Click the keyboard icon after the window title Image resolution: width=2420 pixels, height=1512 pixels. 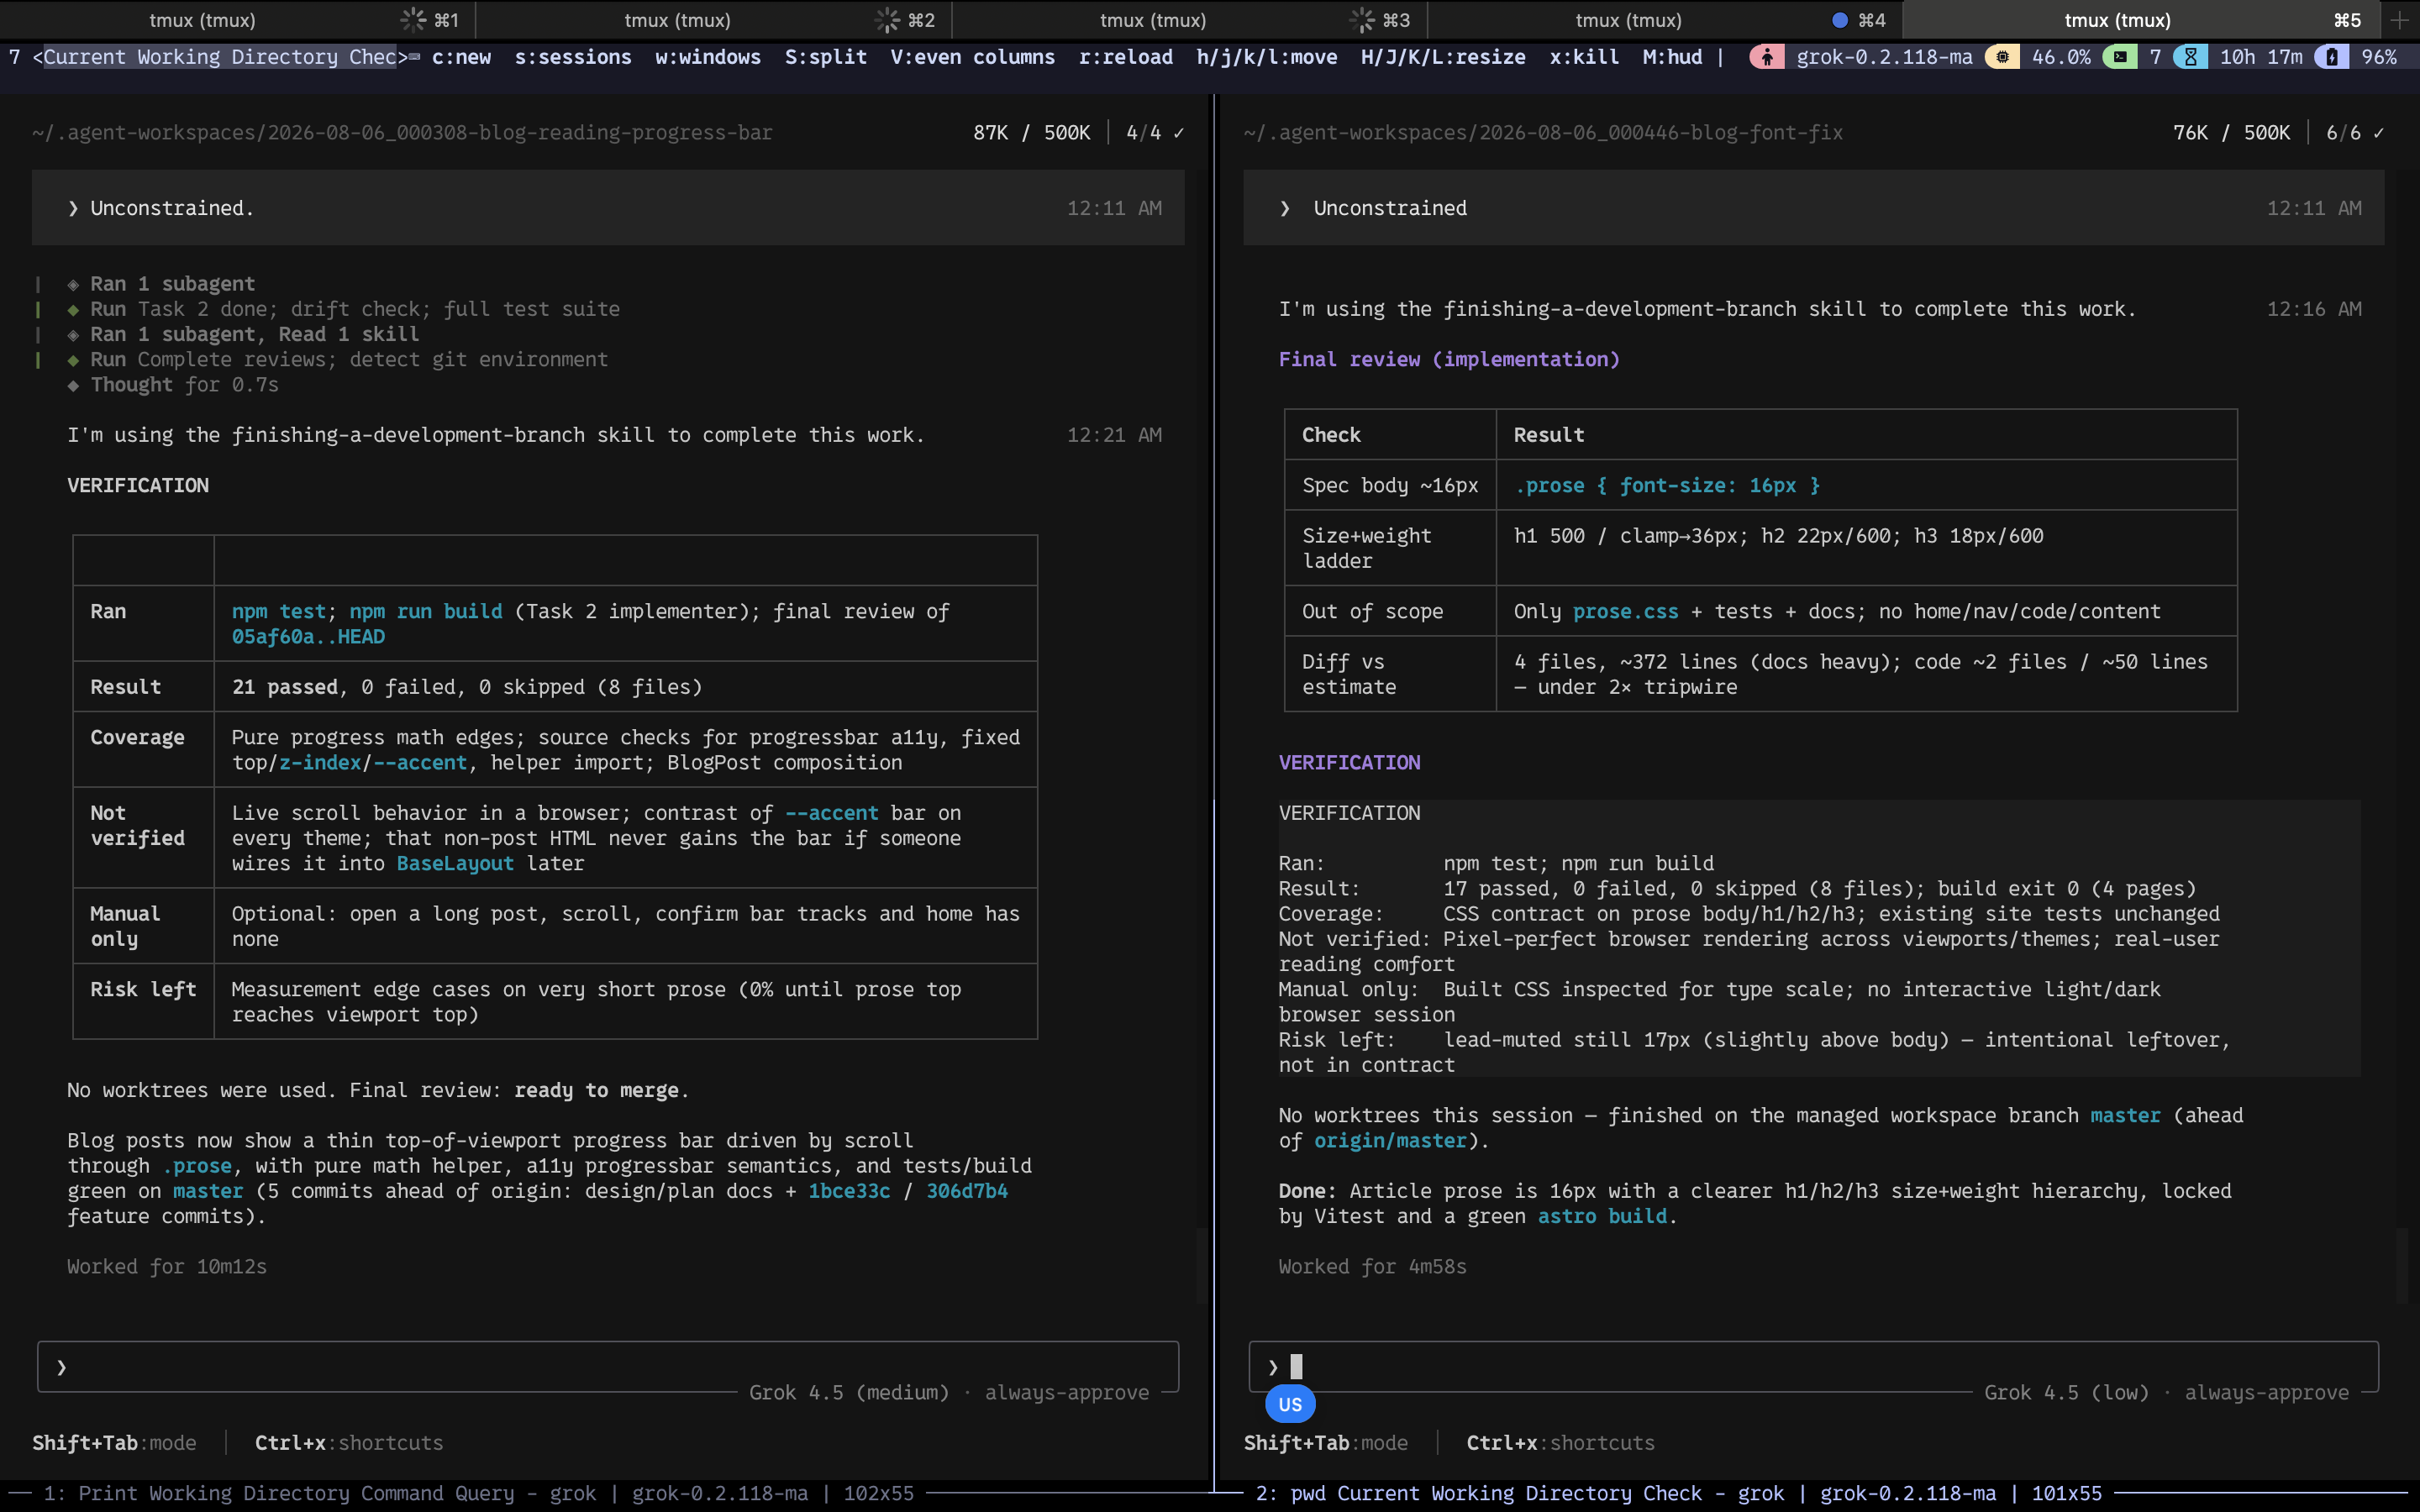pos(414,57)
